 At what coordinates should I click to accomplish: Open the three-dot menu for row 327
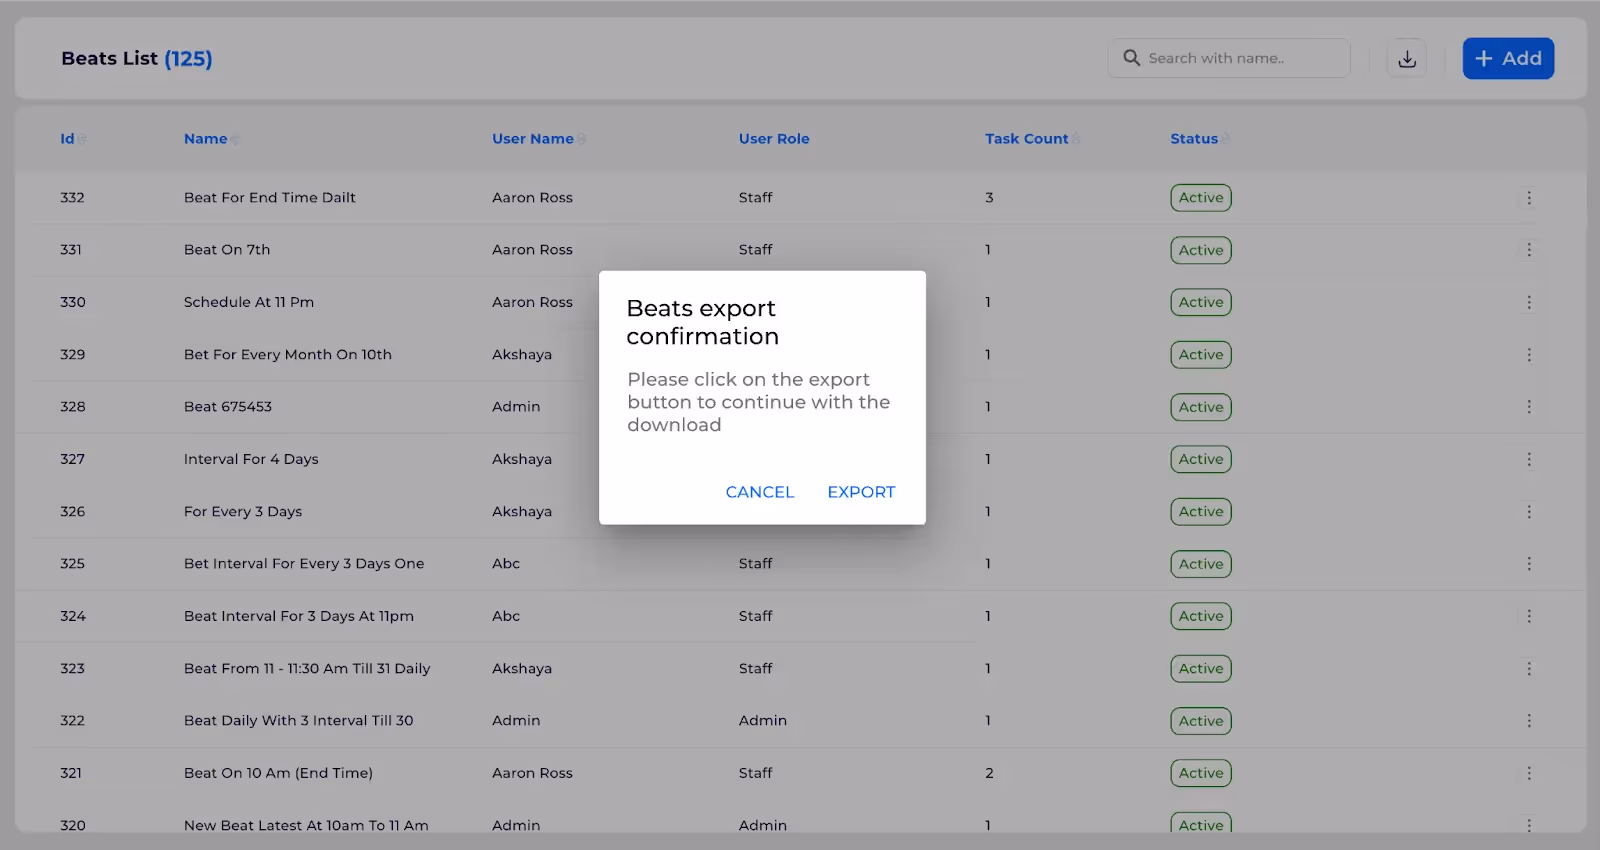pyautogui.click(x=1529, y=459)
